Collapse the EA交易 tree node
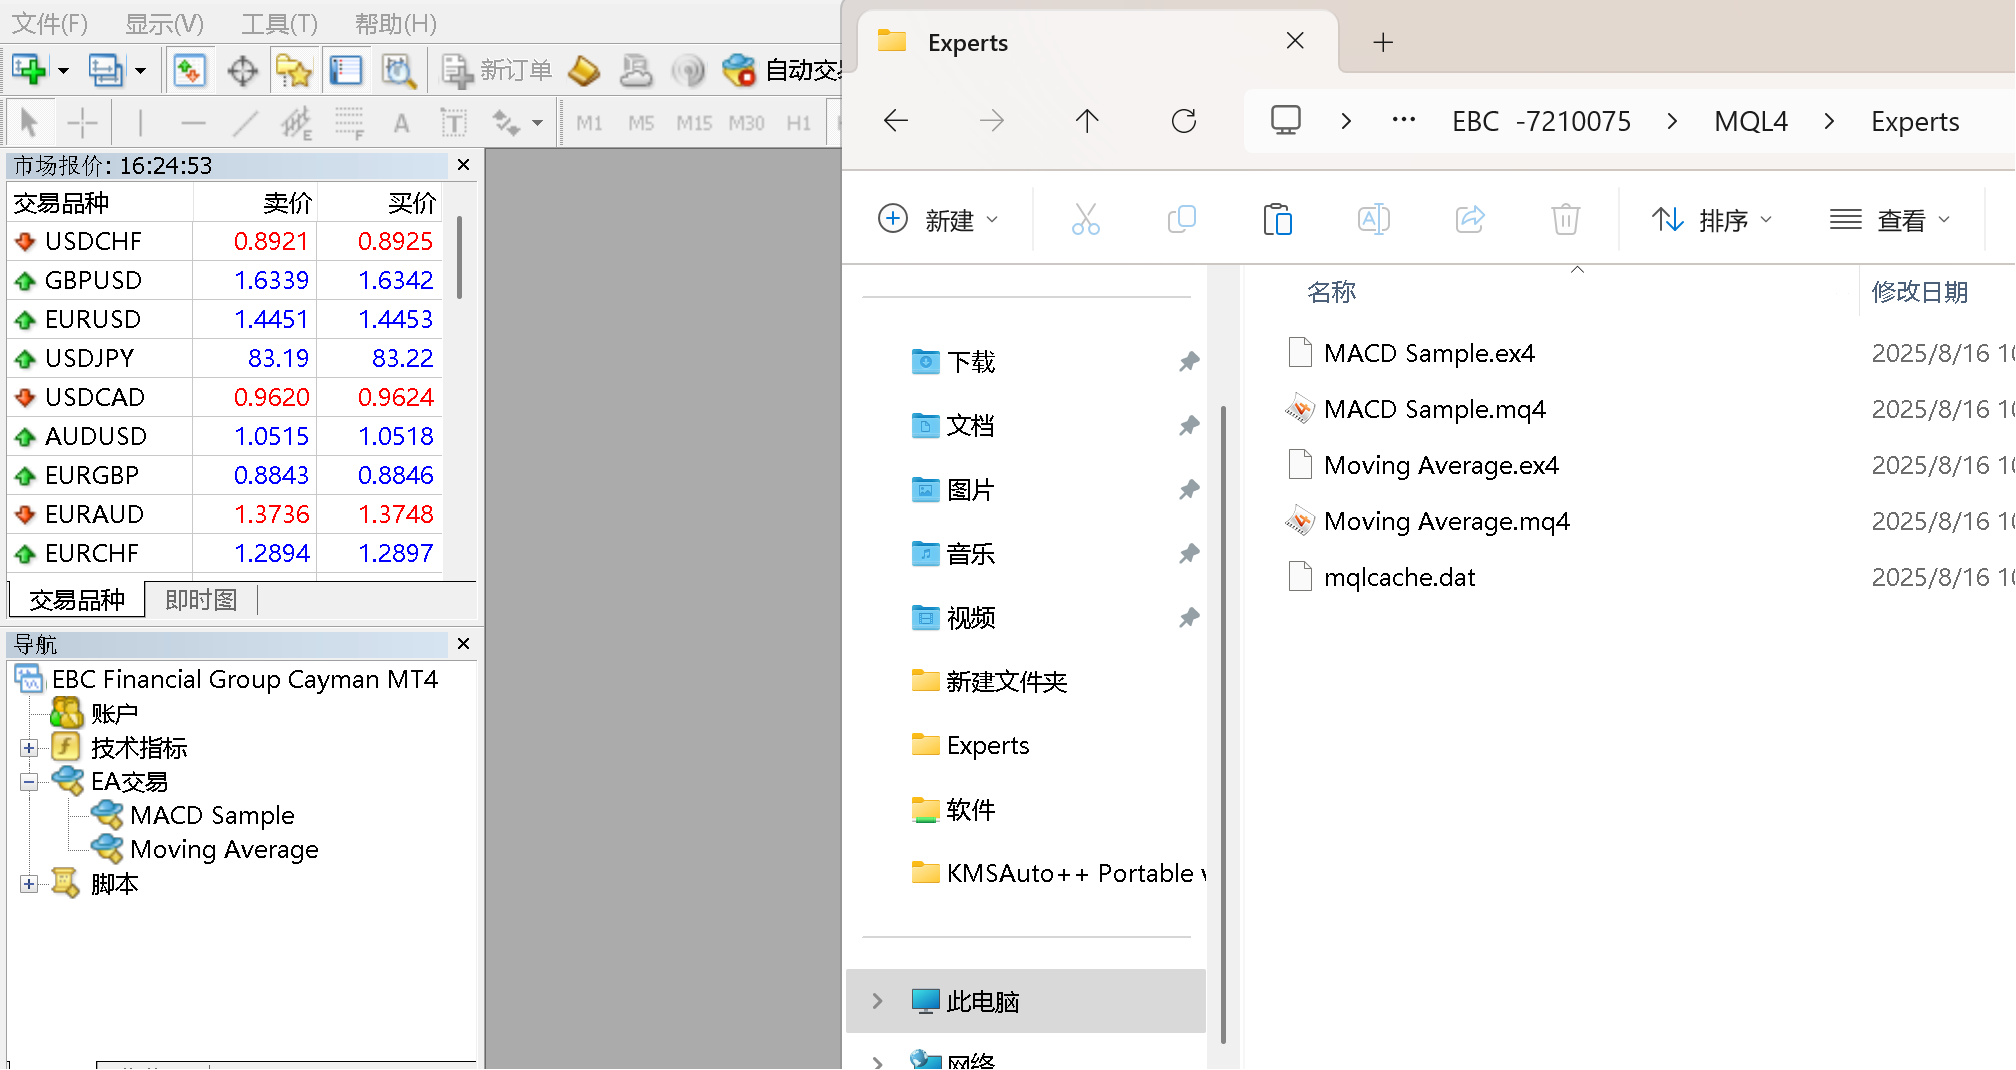The height and width of the screenshot is (1070, 2016). (29, 782)
